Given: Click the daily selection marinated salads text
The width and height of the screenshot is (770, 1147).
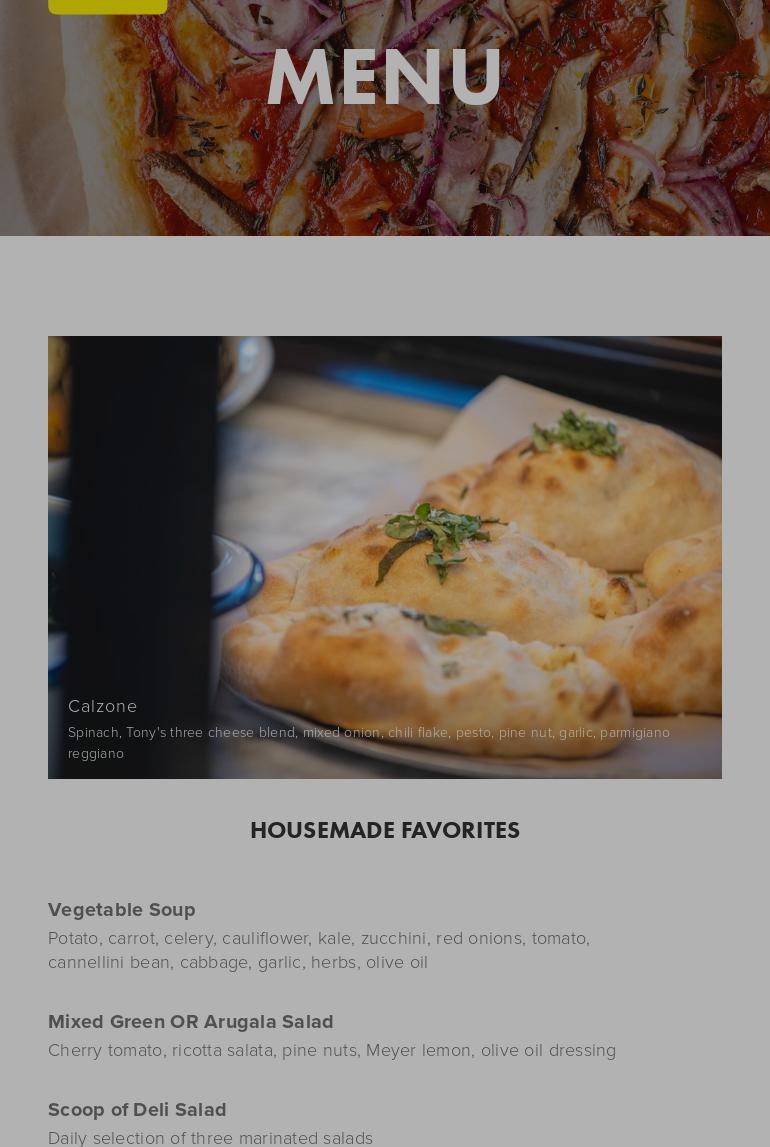Looking at the screenshot, I should 211,1137.
